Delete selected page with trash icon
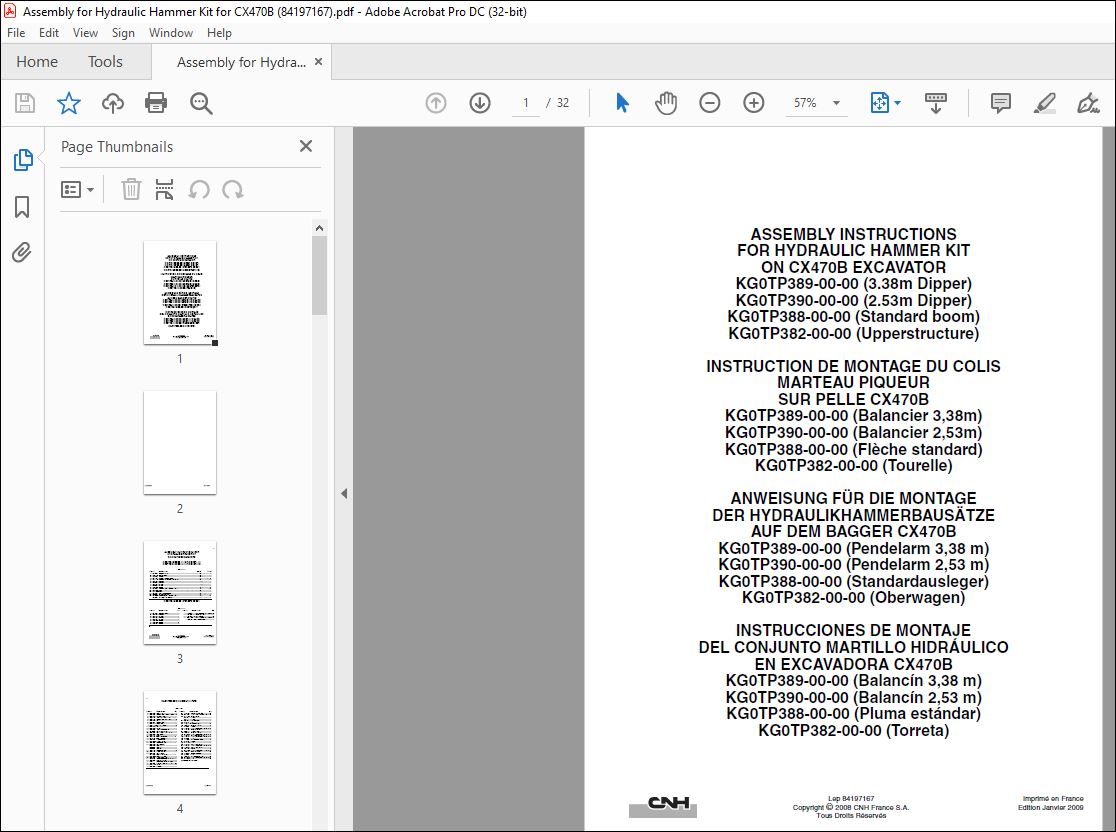Viewport: 1116px width, 832px height. coord(131,189)
